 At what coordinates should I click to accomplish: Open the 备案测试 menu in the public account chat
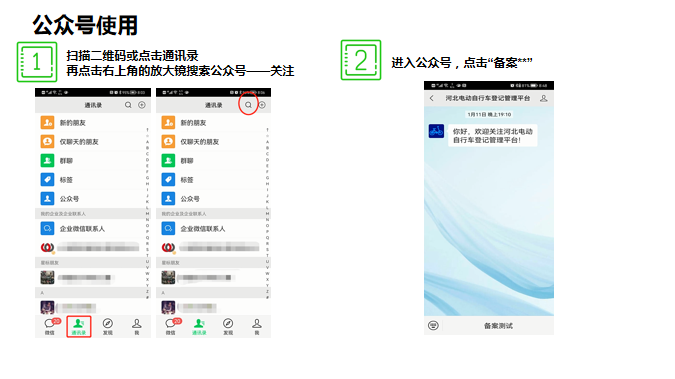click(498, 326)
